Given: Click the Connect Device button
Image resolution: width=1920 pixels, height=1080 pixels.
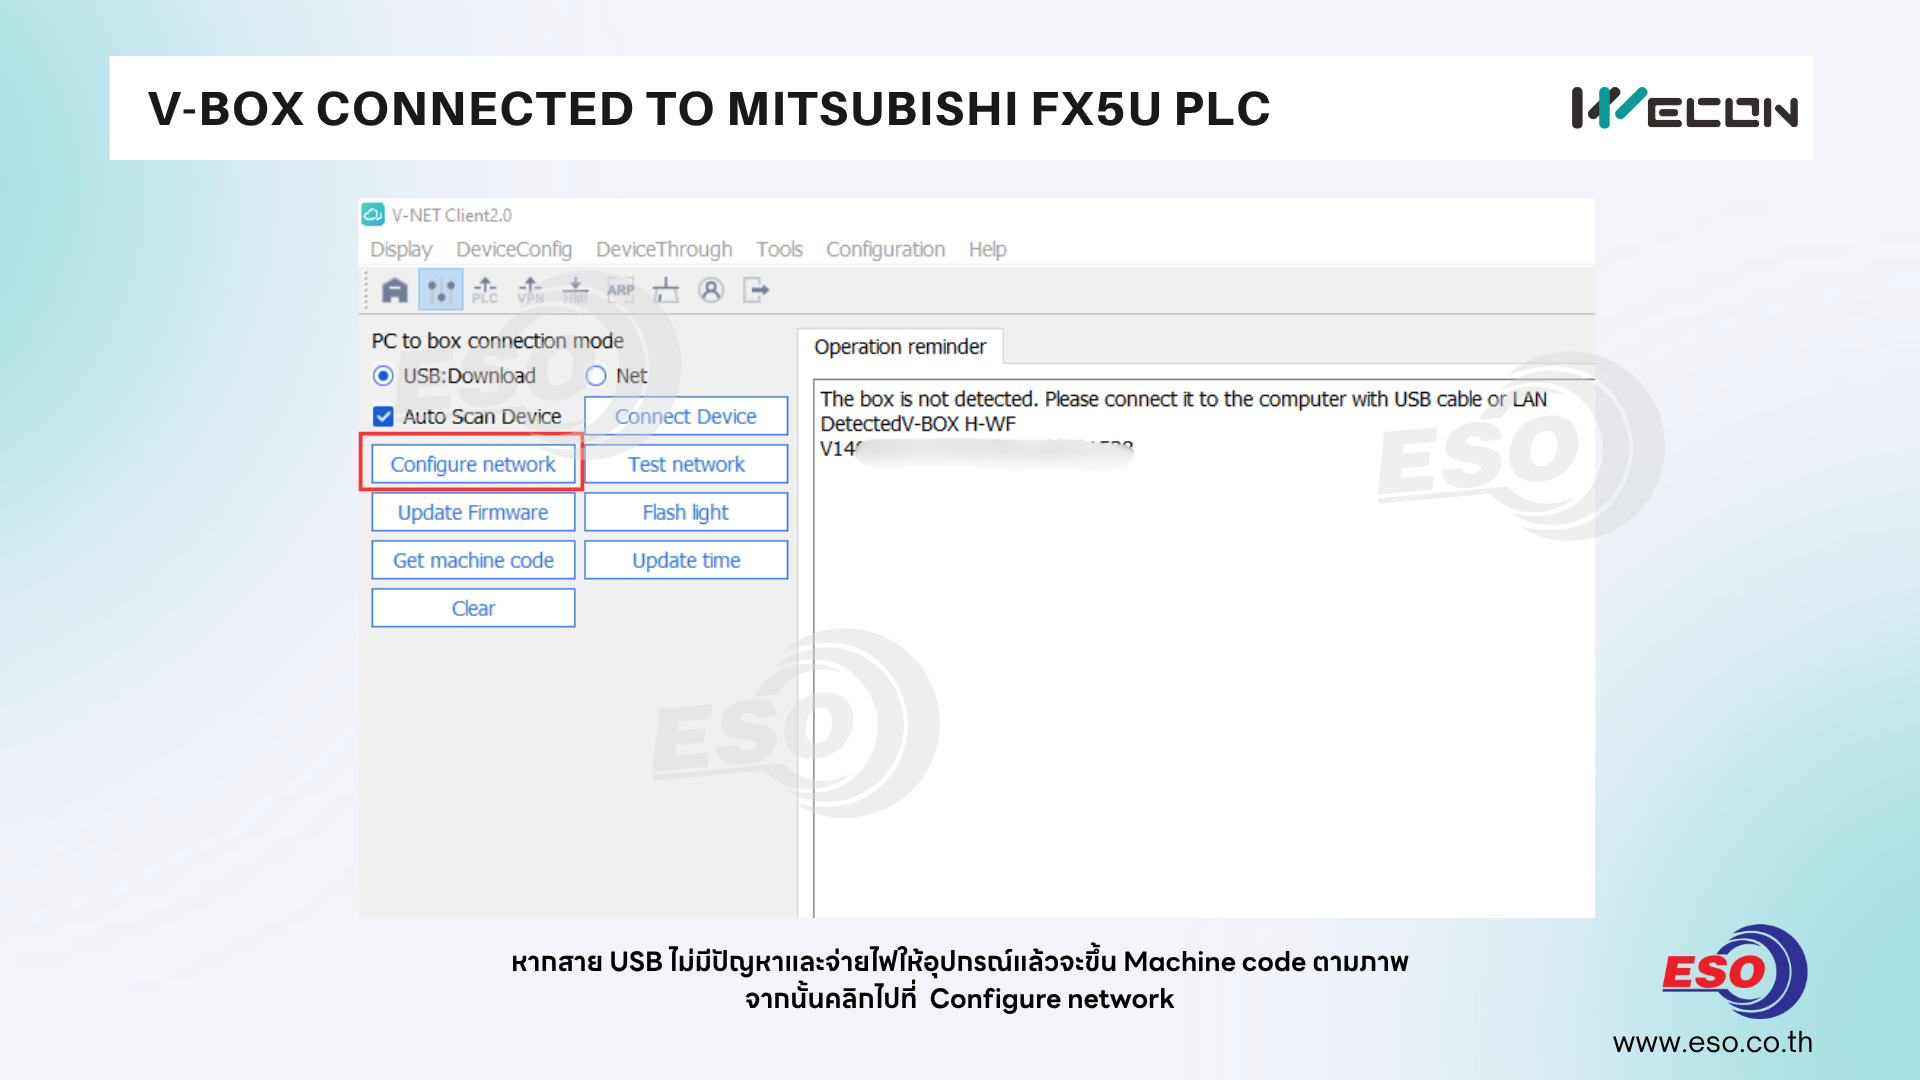Looking at the screenshot, I should pyautogui.click(x=686, y=416).
